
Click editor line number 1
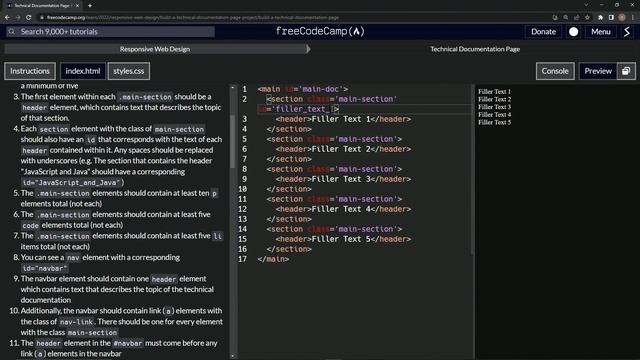[x=244, y=89]
